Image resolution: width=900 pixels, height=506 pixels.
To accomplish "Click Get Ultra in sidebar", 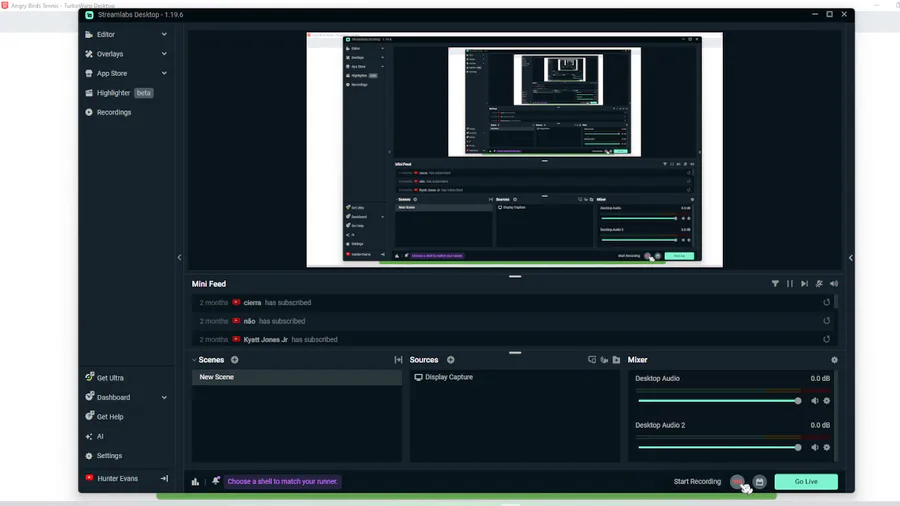I will (x=110, y=378).
